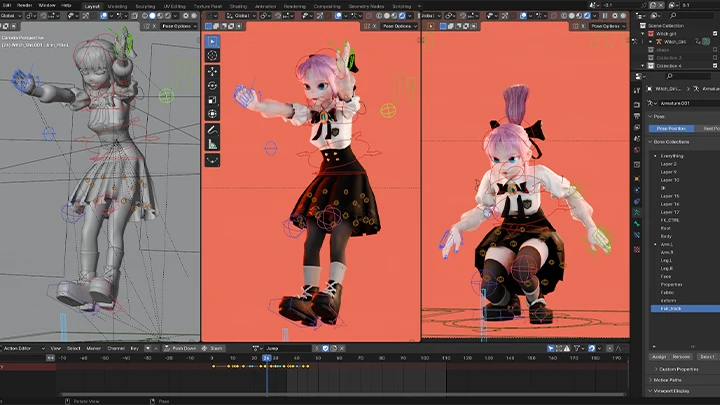720x405 pixels.
Task: Click new action duplicate icon beside Jump
Action: (333, 349)
